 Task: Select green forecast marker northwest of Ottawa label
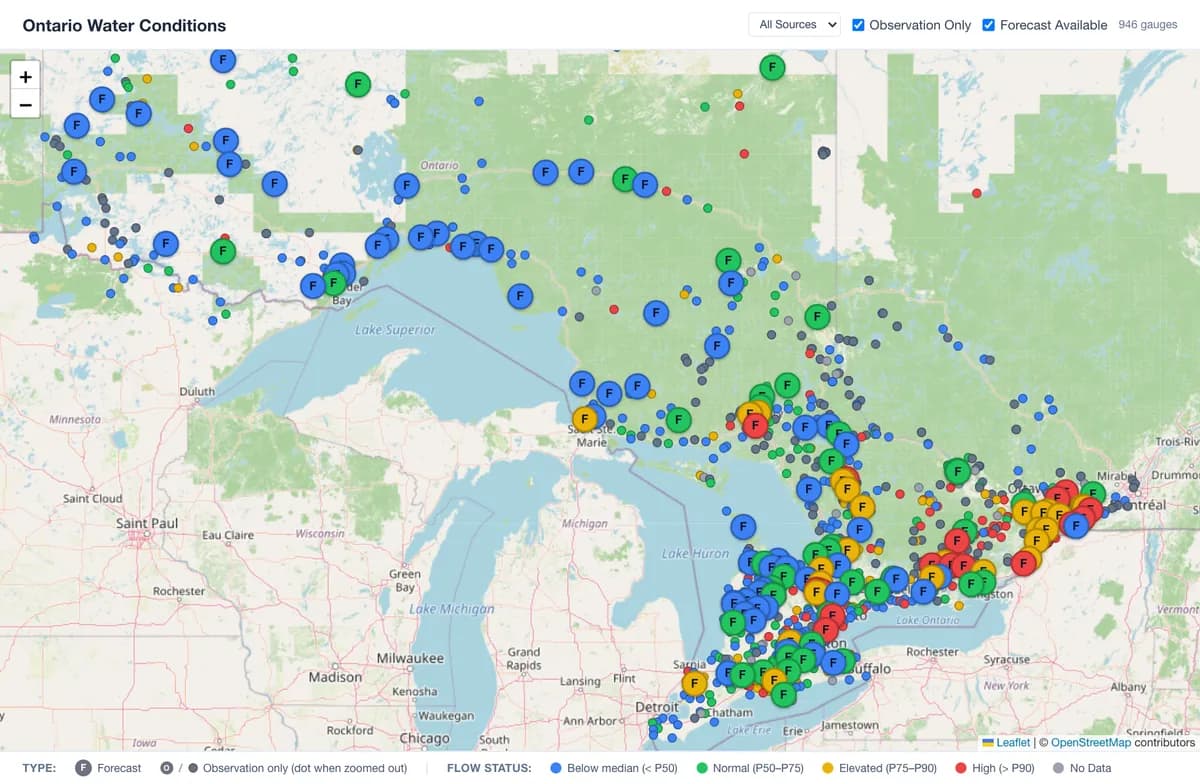click(957, 470)
